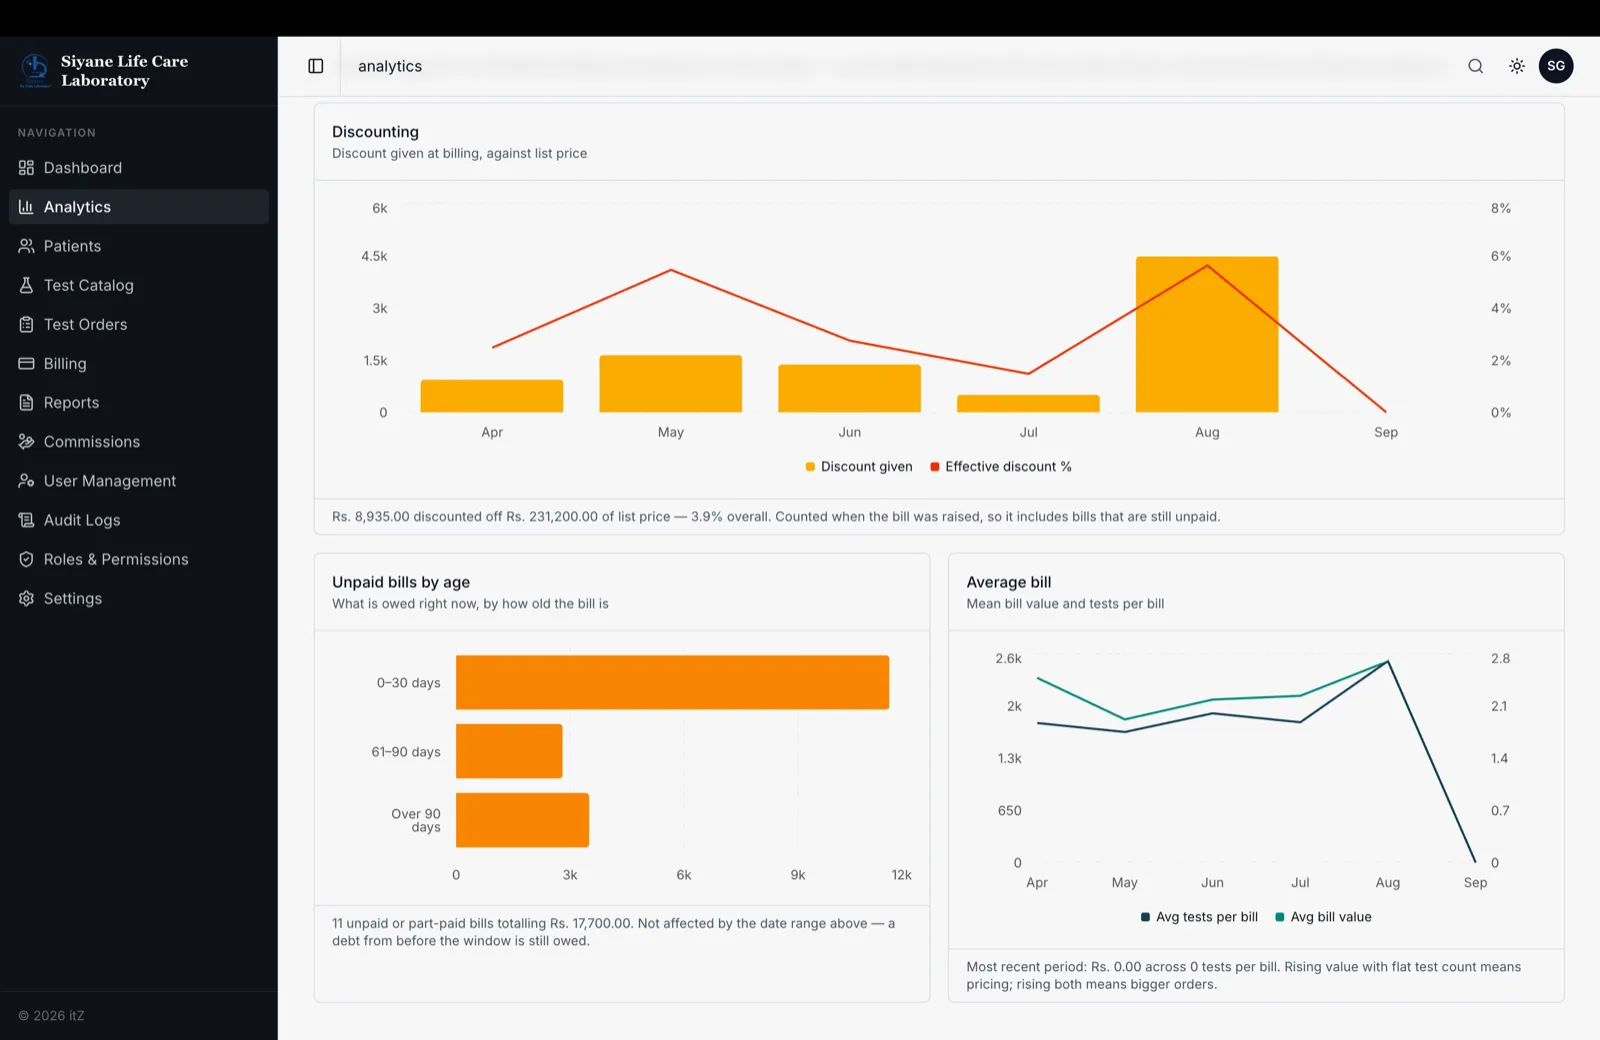This screenshot has height=1040, width=1600.
Task: Click the Discounting card heading
Action: tap(375, 132)
